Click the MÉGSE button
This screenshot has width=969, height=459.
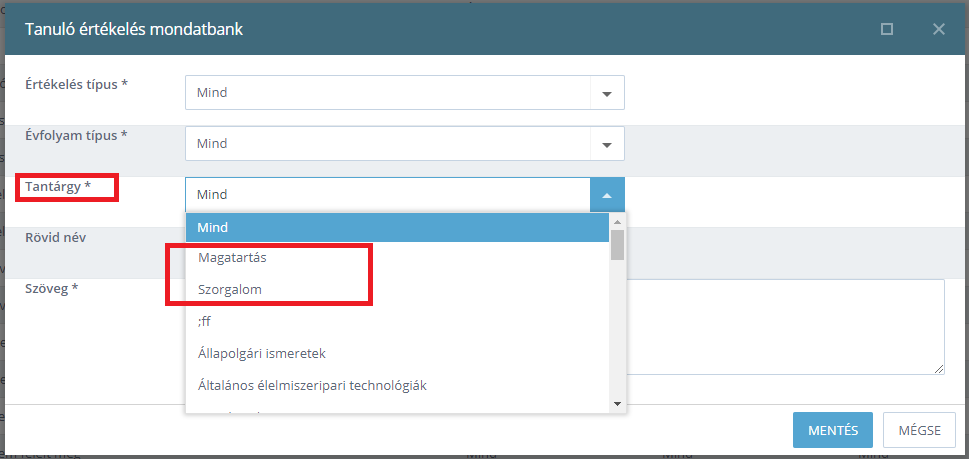pos(920,430)
